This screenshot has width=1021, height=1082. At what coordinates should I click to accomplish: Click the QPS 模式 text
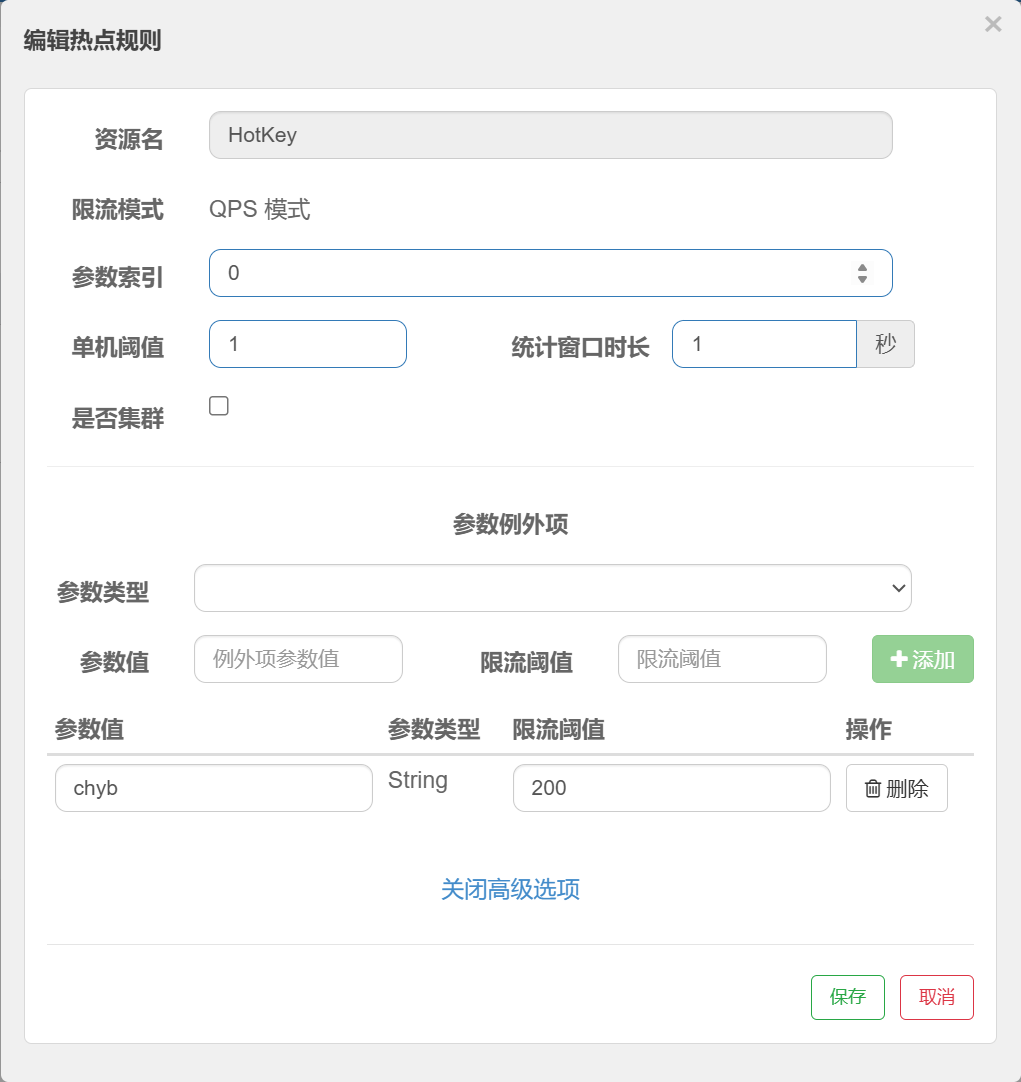[x=259, y=209]
